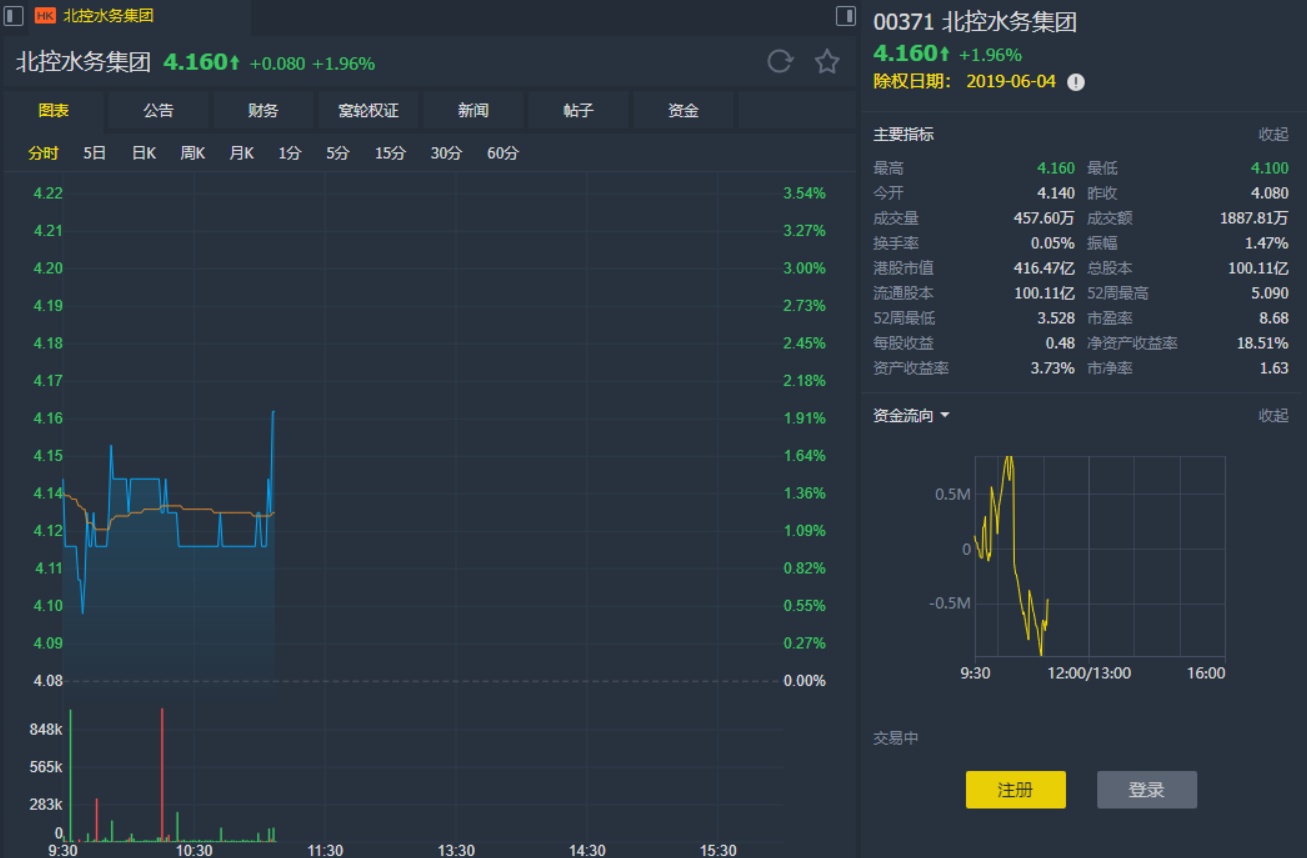This screenshot has height=858, width=1307.
Task: Click the 成交量 value 457.60万
Action: pyautogui.click(x=1044, y=218)
